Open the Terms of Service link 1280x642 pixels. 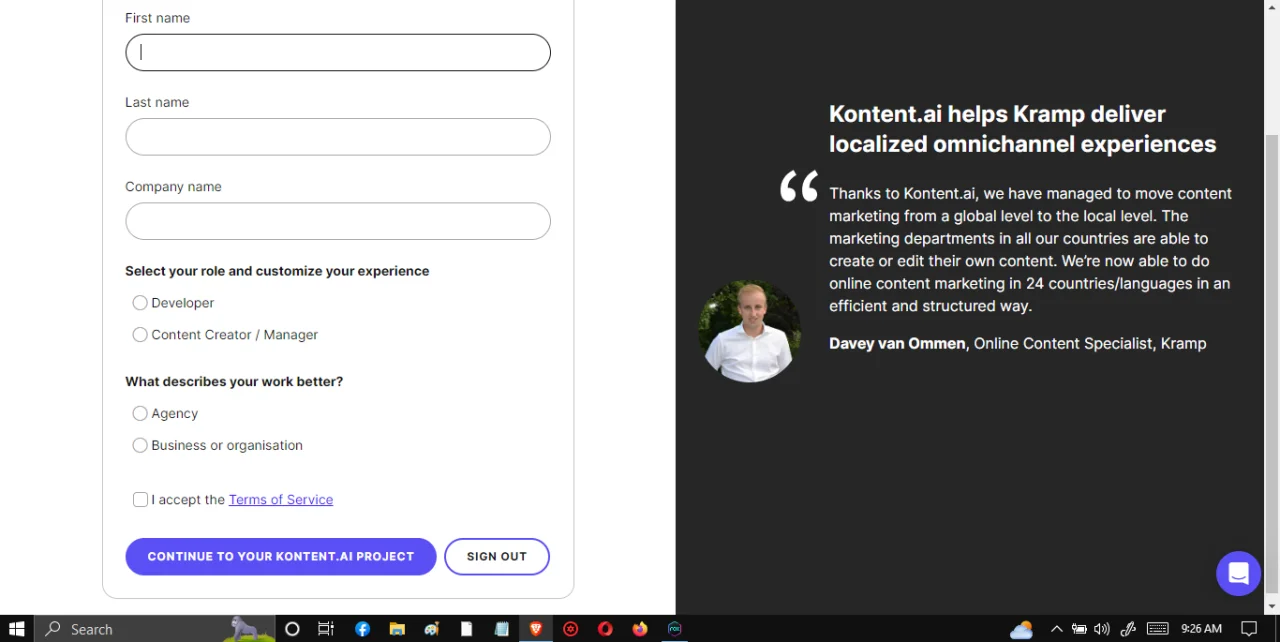(281, 500)
